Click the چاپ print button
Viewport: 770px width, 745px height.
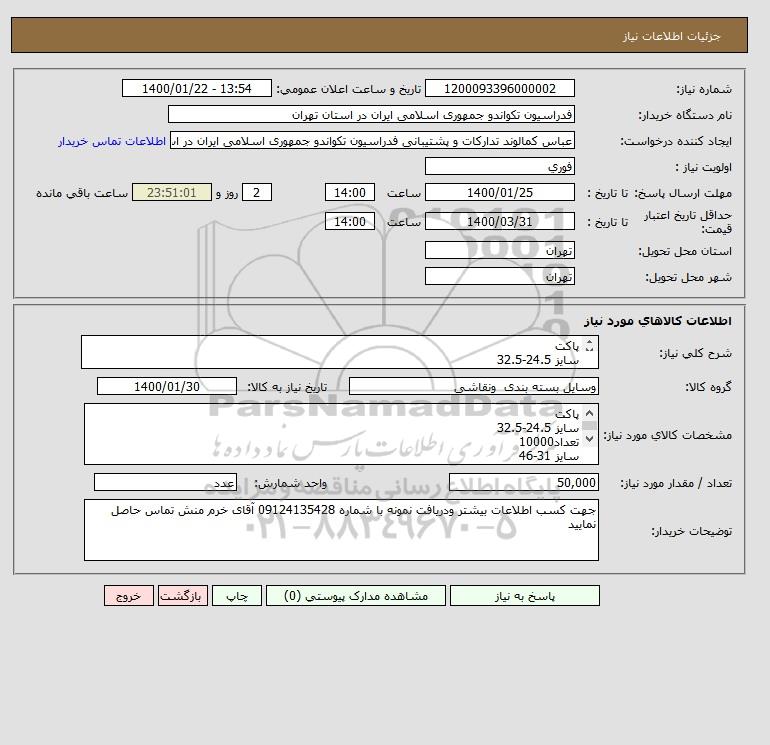237,596
